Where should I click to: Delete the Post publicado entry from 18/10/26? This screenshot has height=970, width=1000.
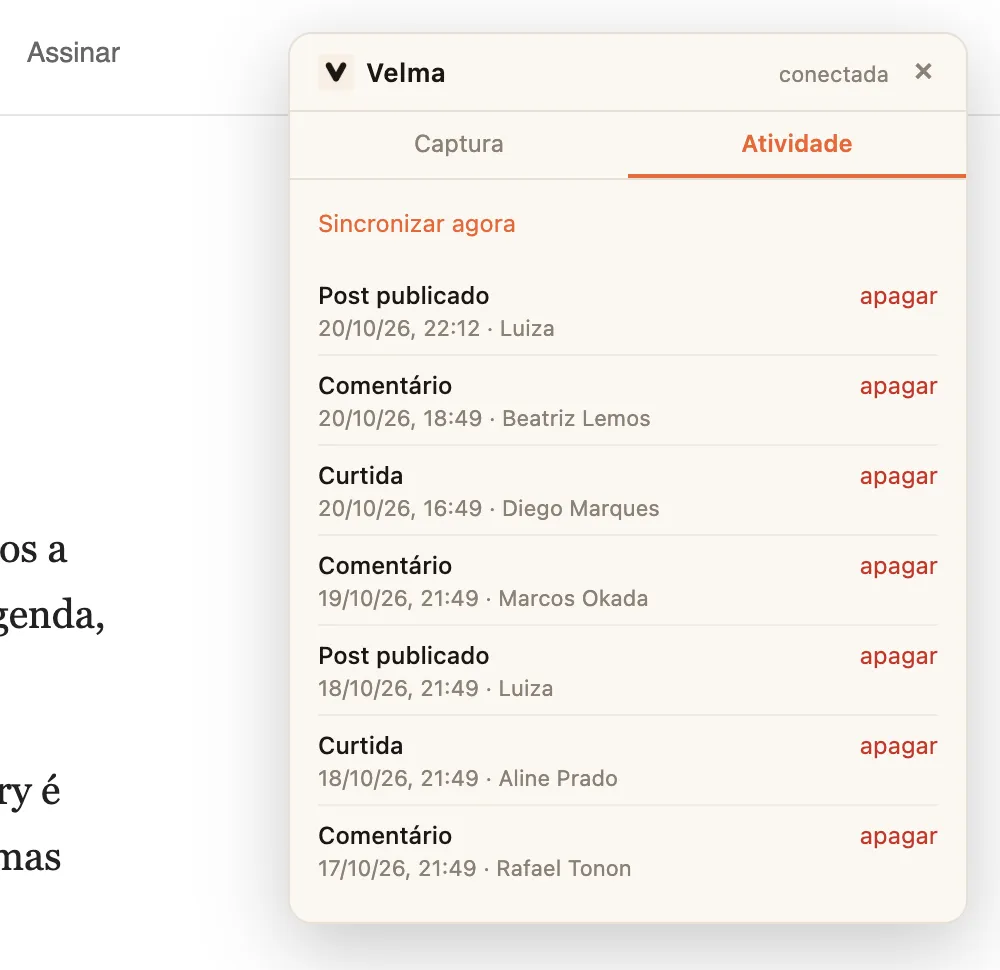(898, 656)
